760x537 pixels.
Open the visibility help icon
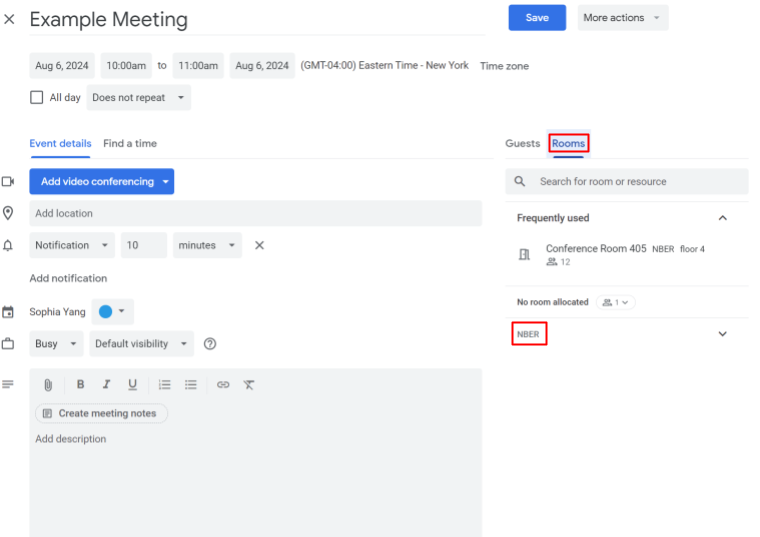[x=210, y=344]
